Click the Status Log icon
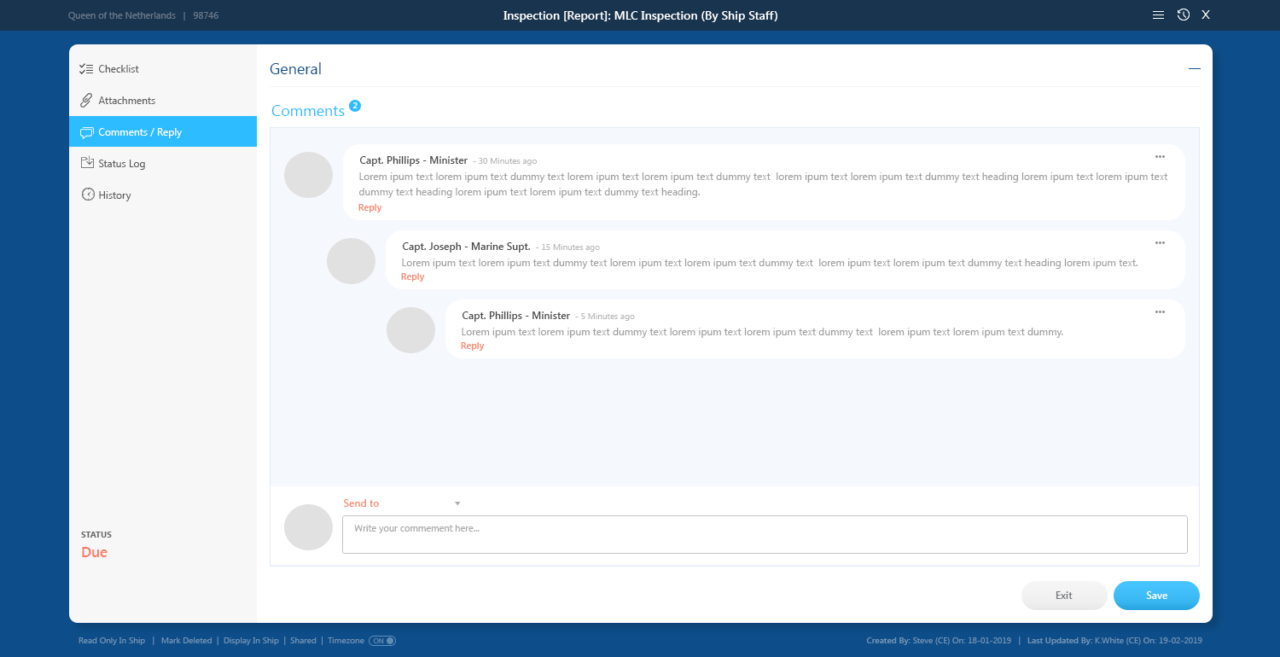This screenshot has width=1280, height=657. [x=87, y=164]
